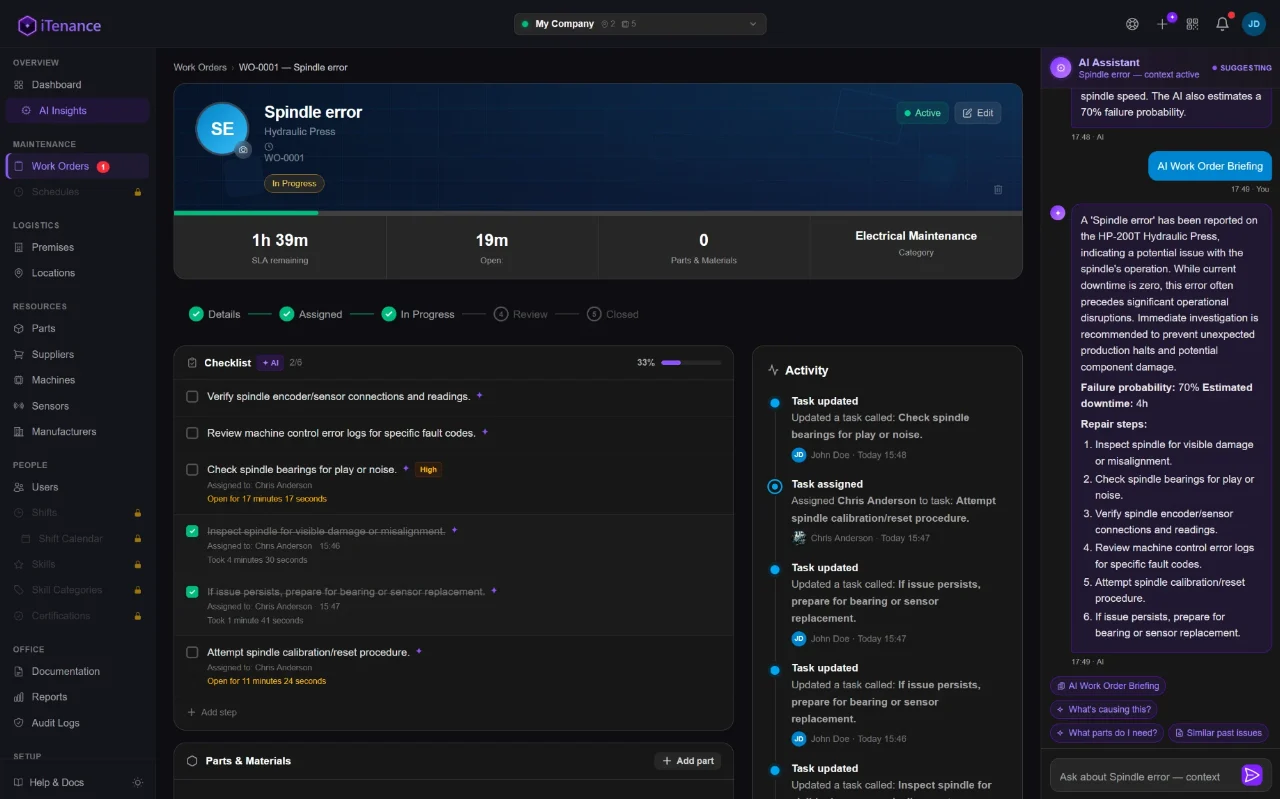Click the camera icon on the SE avatar

243,150
